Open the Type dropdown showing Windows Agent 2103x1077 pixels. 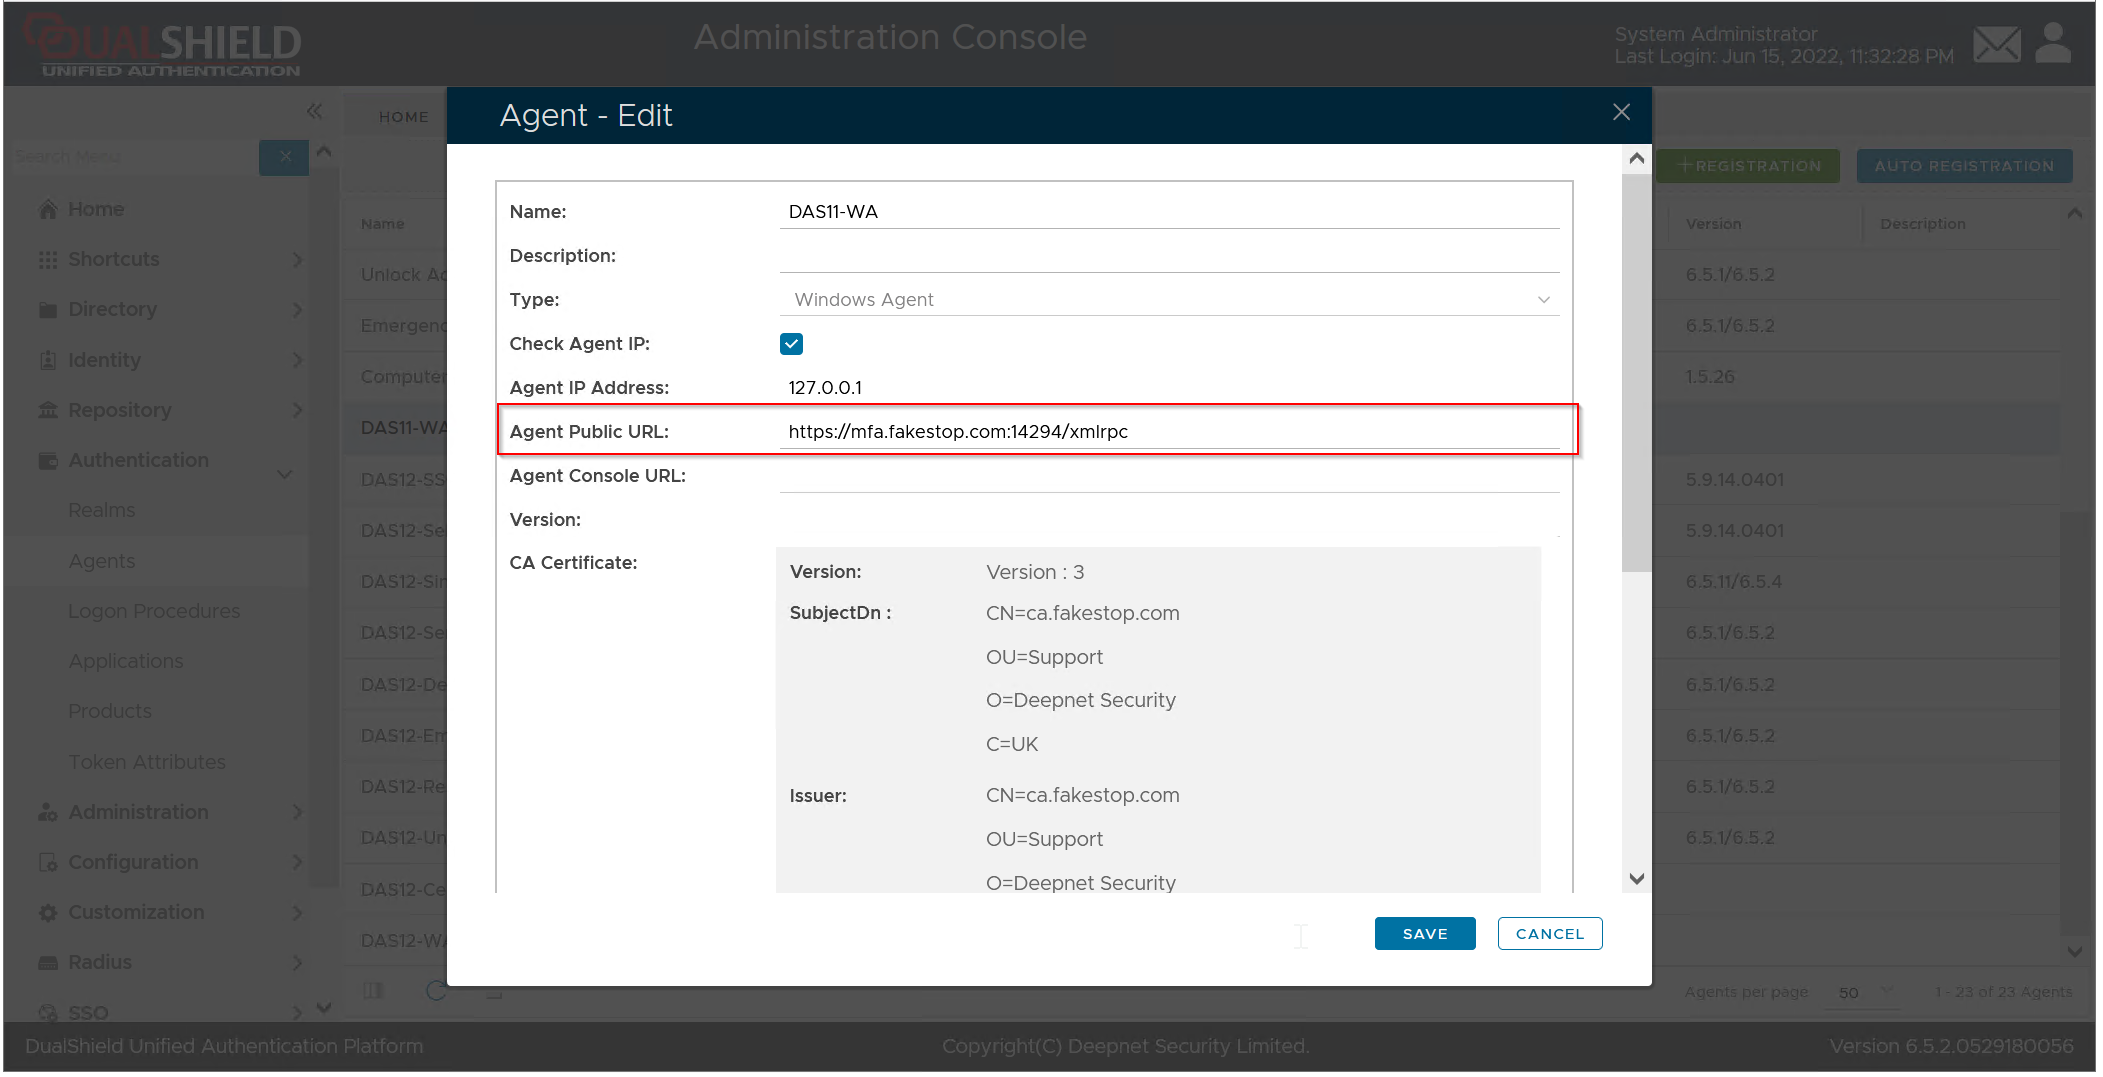(x=1168, y=300)
